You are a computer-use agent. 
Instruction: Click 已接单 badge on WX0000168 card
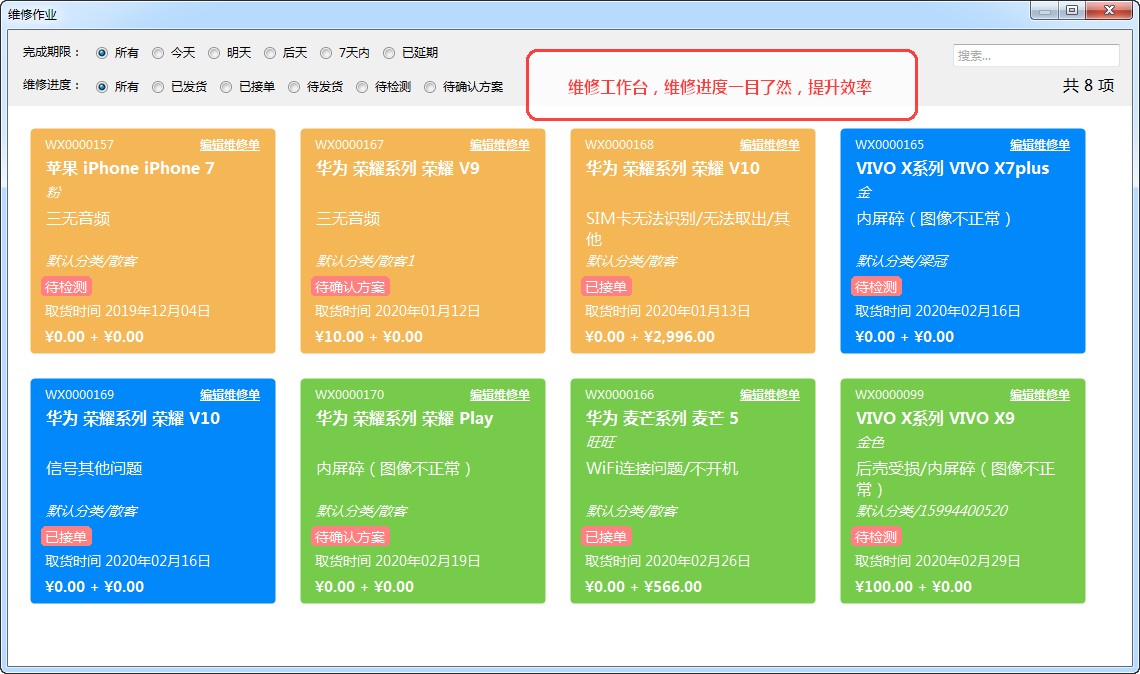pos(606,287)
